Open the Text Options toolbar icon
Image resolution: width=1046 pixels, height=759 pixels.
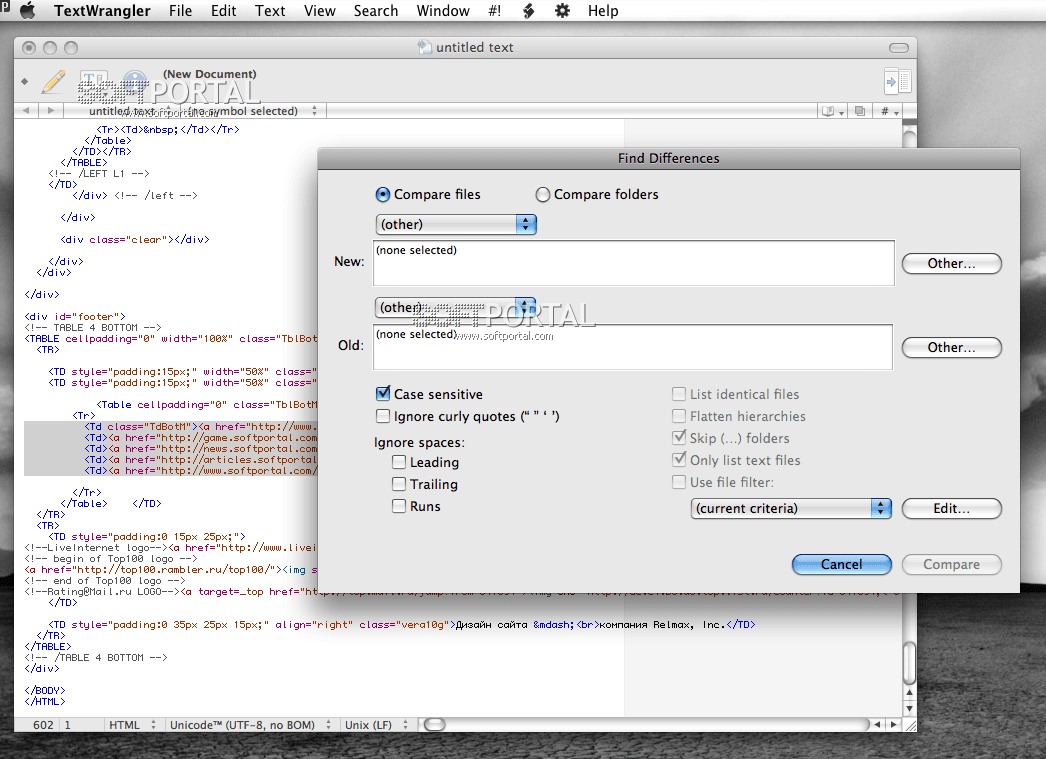click(x=93, y=81)
